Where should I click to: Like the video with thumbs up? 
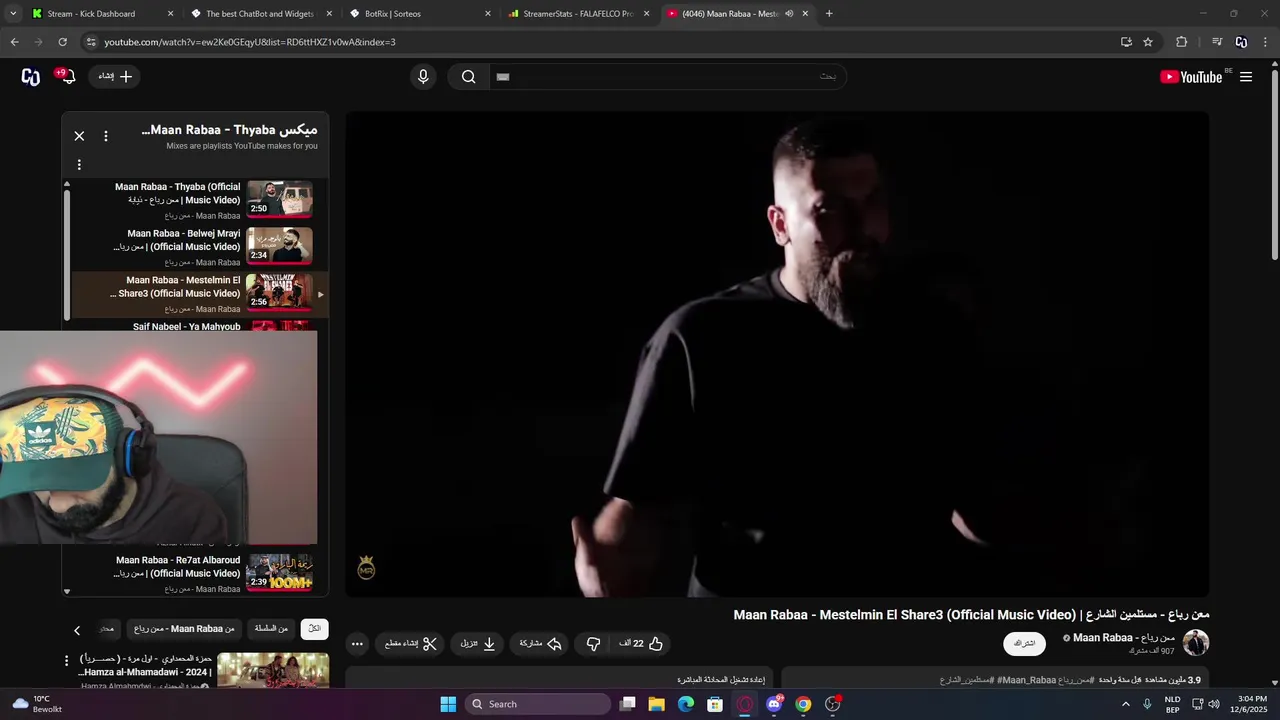point(642,644)
